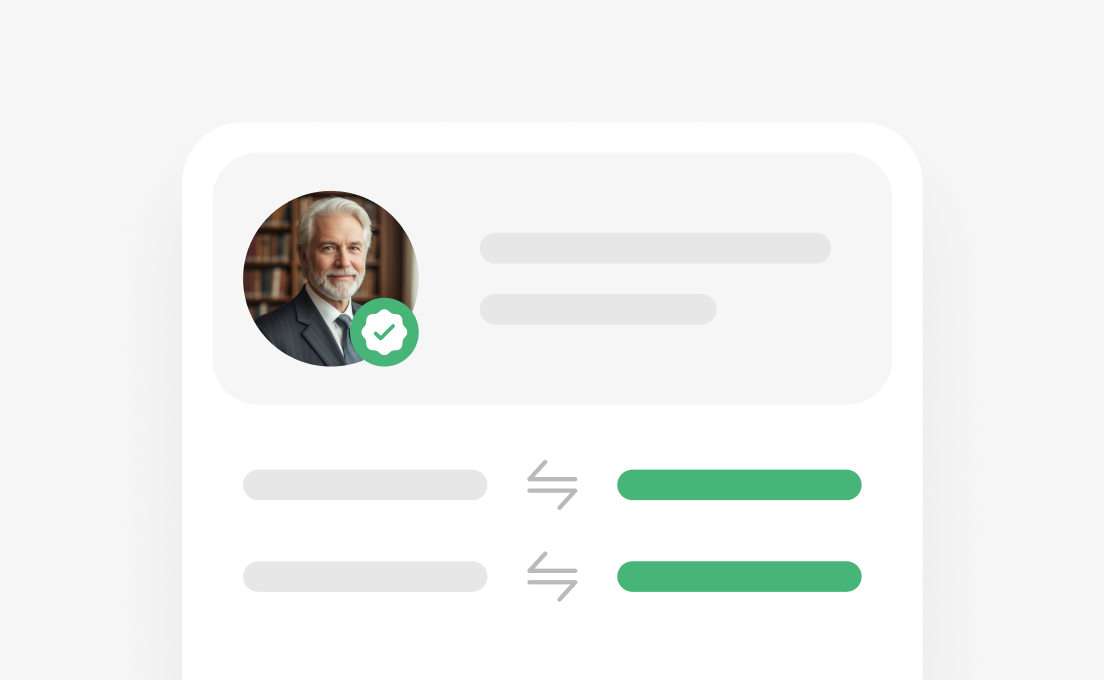1104x680 pixels.
Task: Click the long name placeholder beside avatar
Action: (x=656, y=248)
